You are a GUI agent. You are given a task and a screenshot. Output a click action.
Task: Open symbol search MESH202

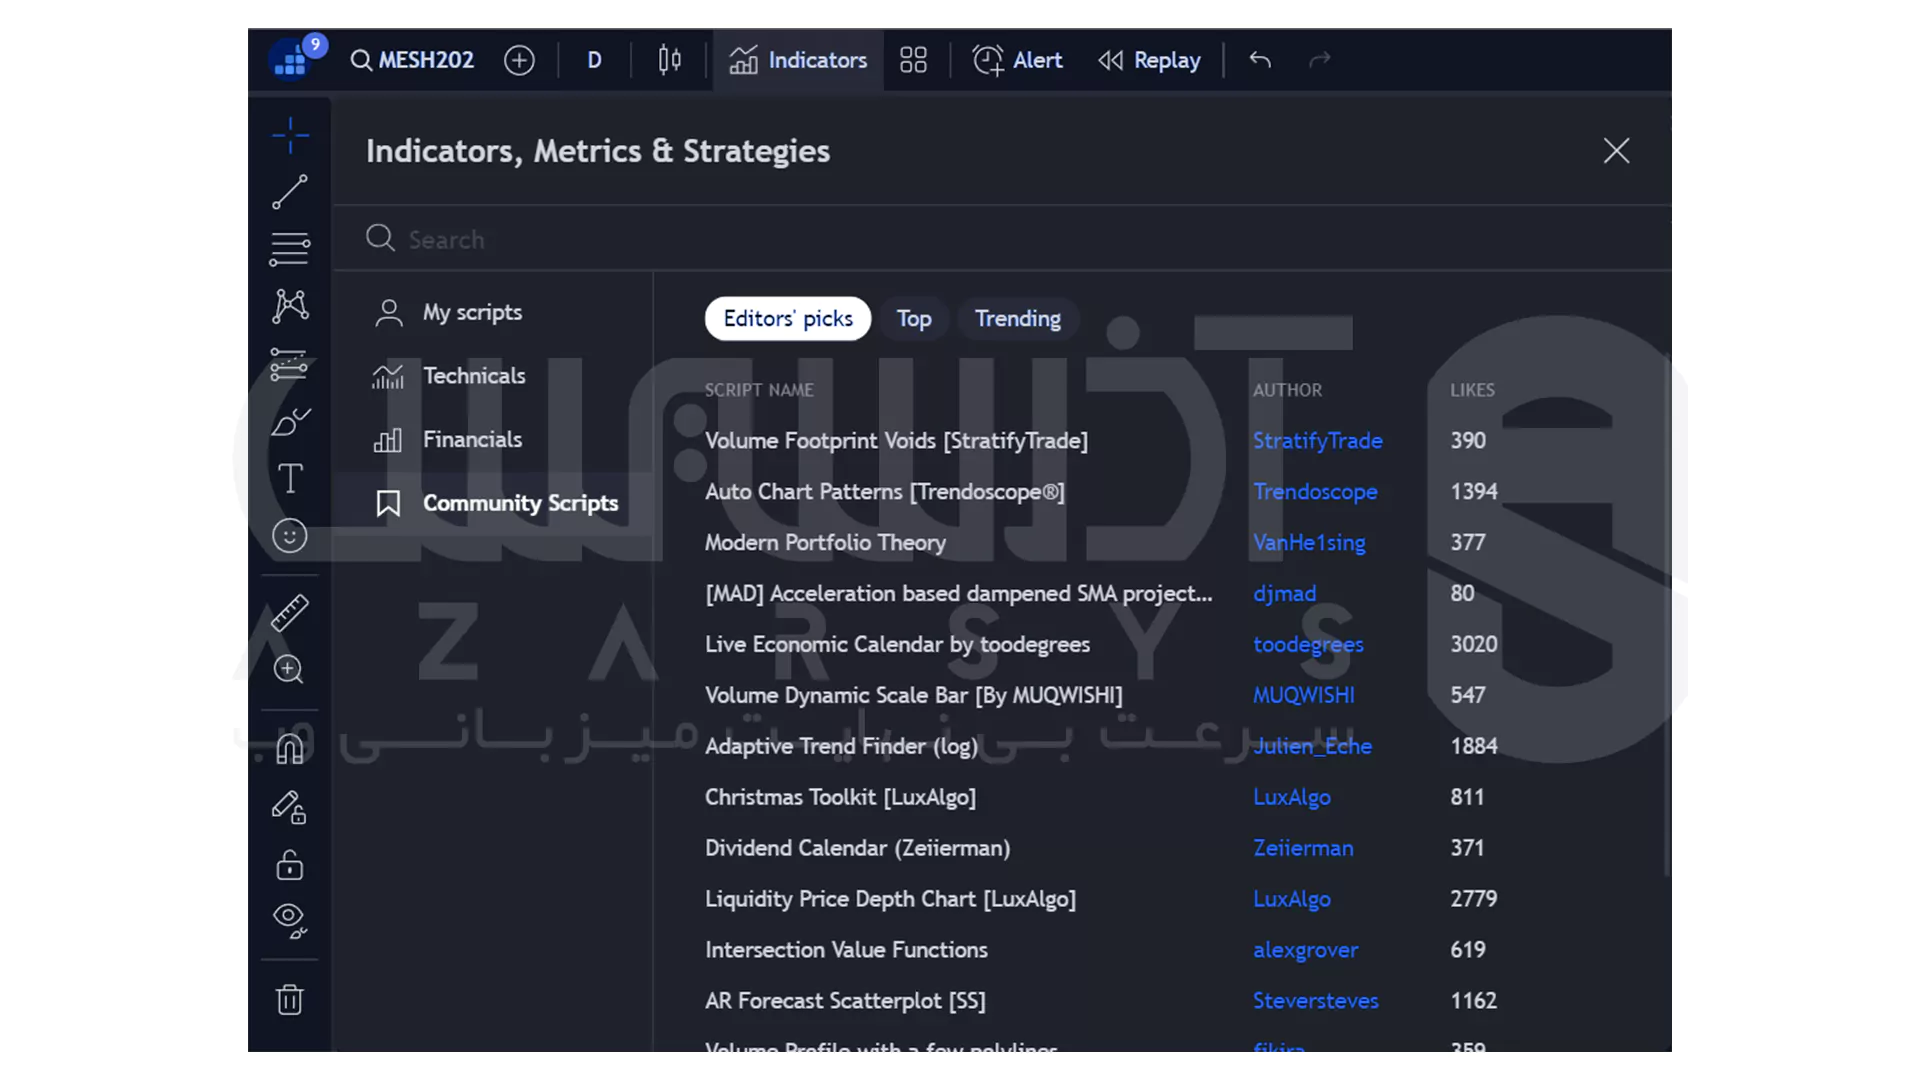coord(412,60)
